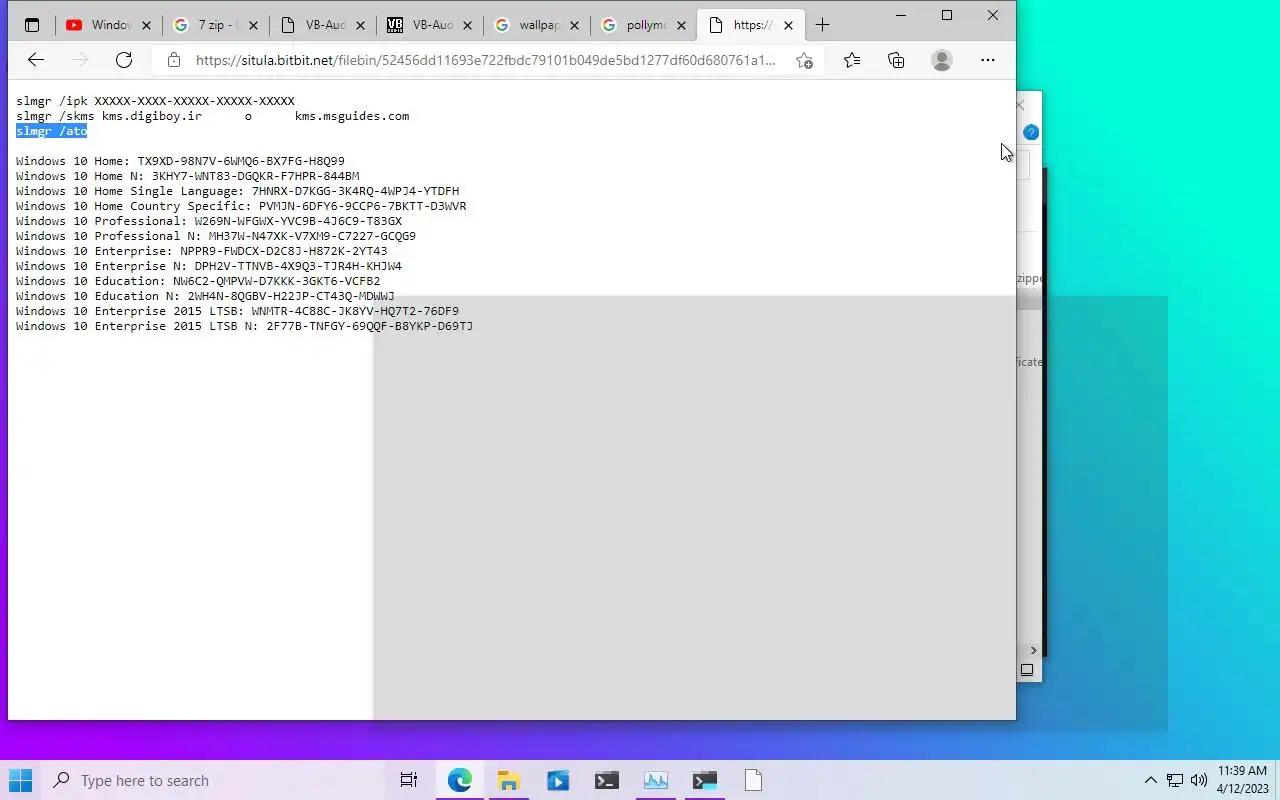
Task: Click kms.msguides.com server text
Action: [352, 116]
